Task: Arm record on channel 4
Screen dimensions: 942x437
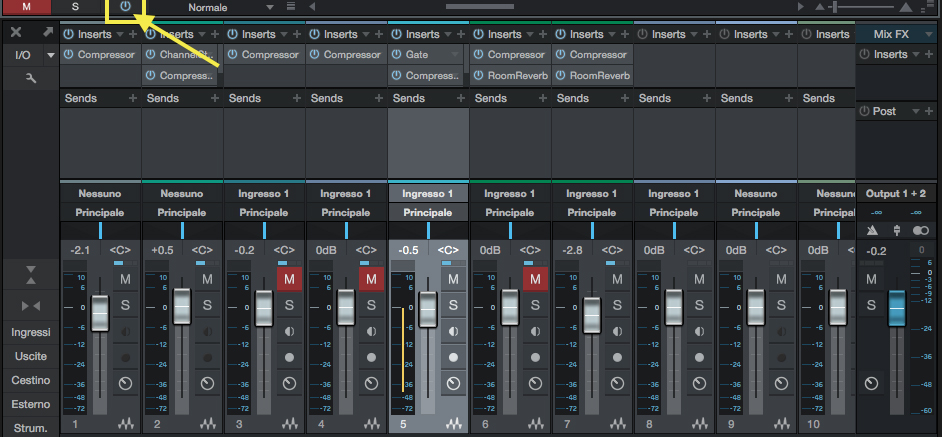Action: tap(372, 357)
